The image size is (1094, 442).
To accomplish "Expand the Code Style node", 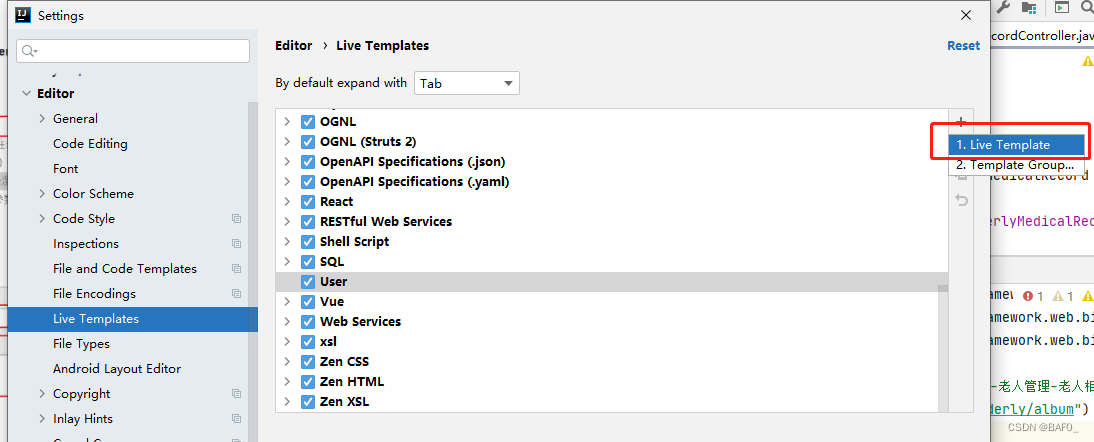I will pyautogui.click(x=43, y=219).
